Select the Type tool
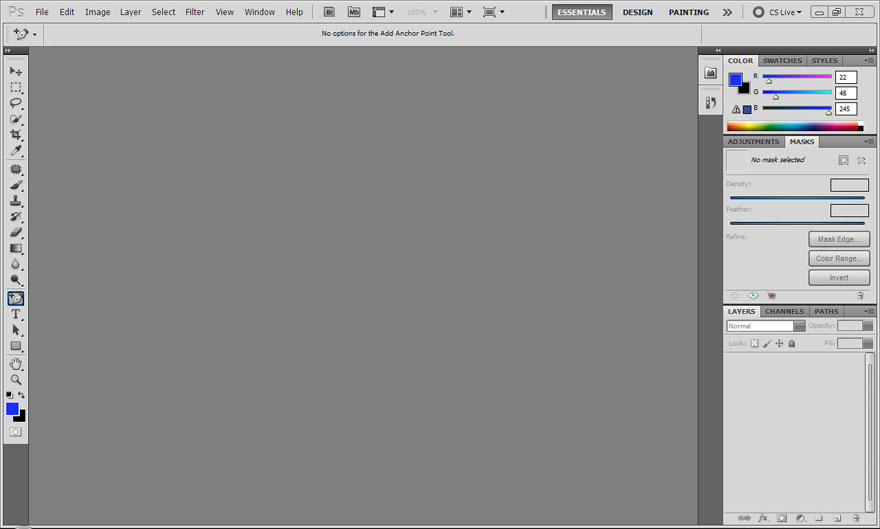This screenshot has height=529, width=880. tap(16, 314)
